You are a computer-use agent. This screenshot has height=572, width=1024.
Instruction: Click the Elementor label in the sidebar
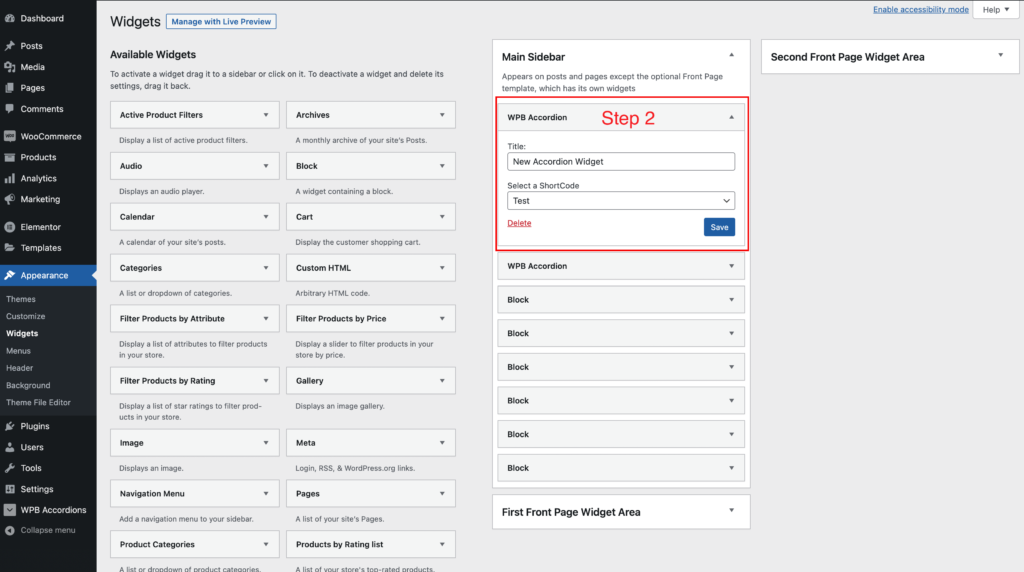pos(40,227)
